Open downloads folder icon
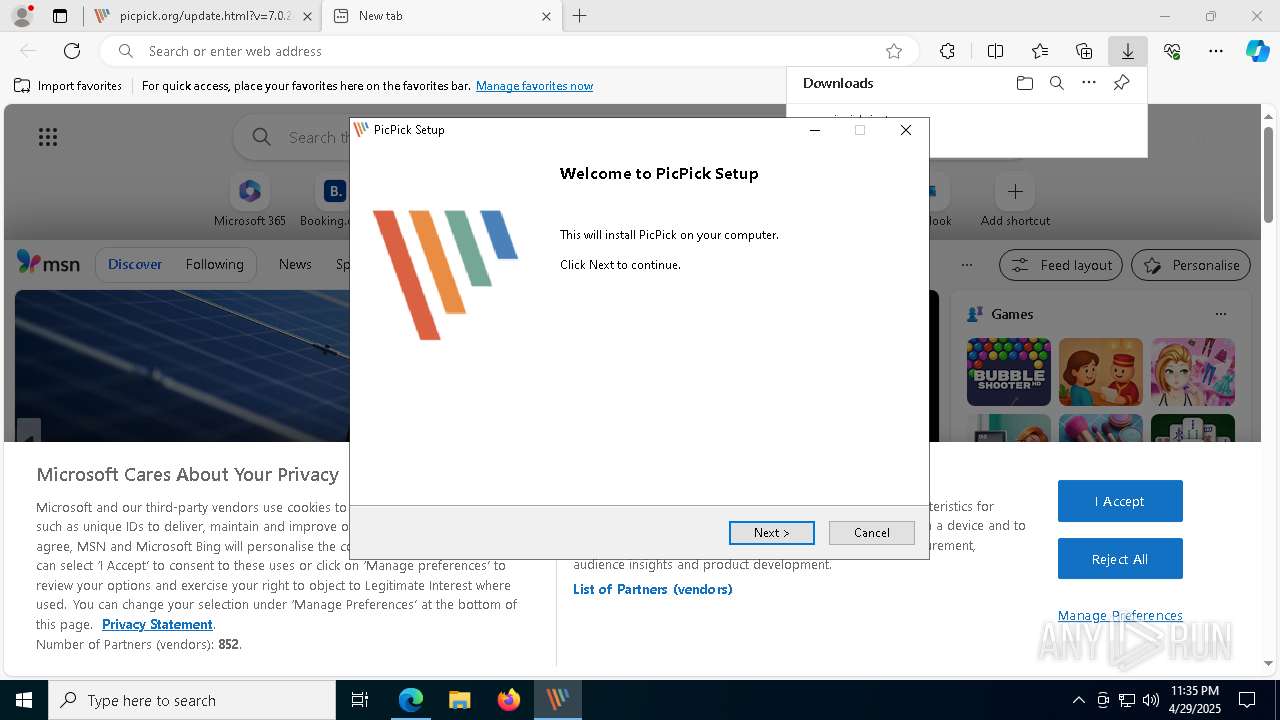This screenshot has height=720, width=1280. 1024,83
